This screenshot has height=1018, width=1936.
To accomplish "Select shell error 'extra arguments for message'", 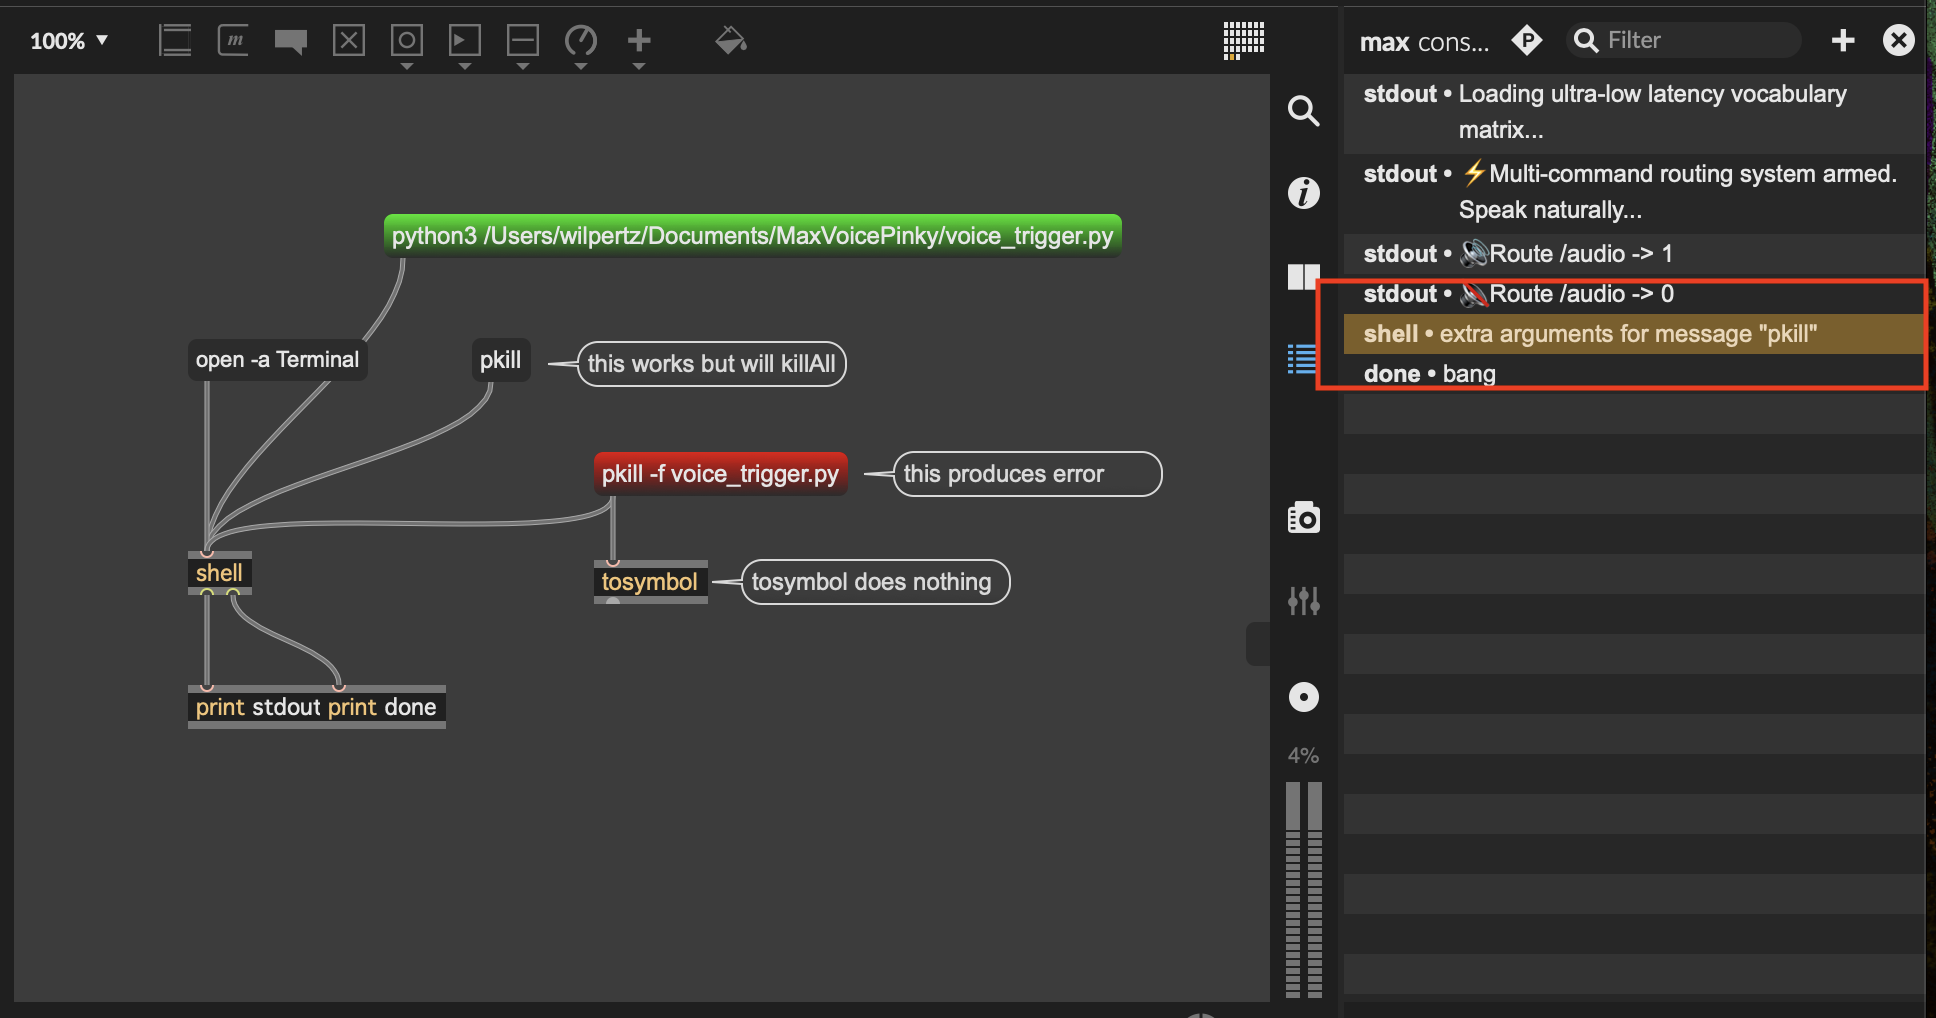I will coord(1634,334).
